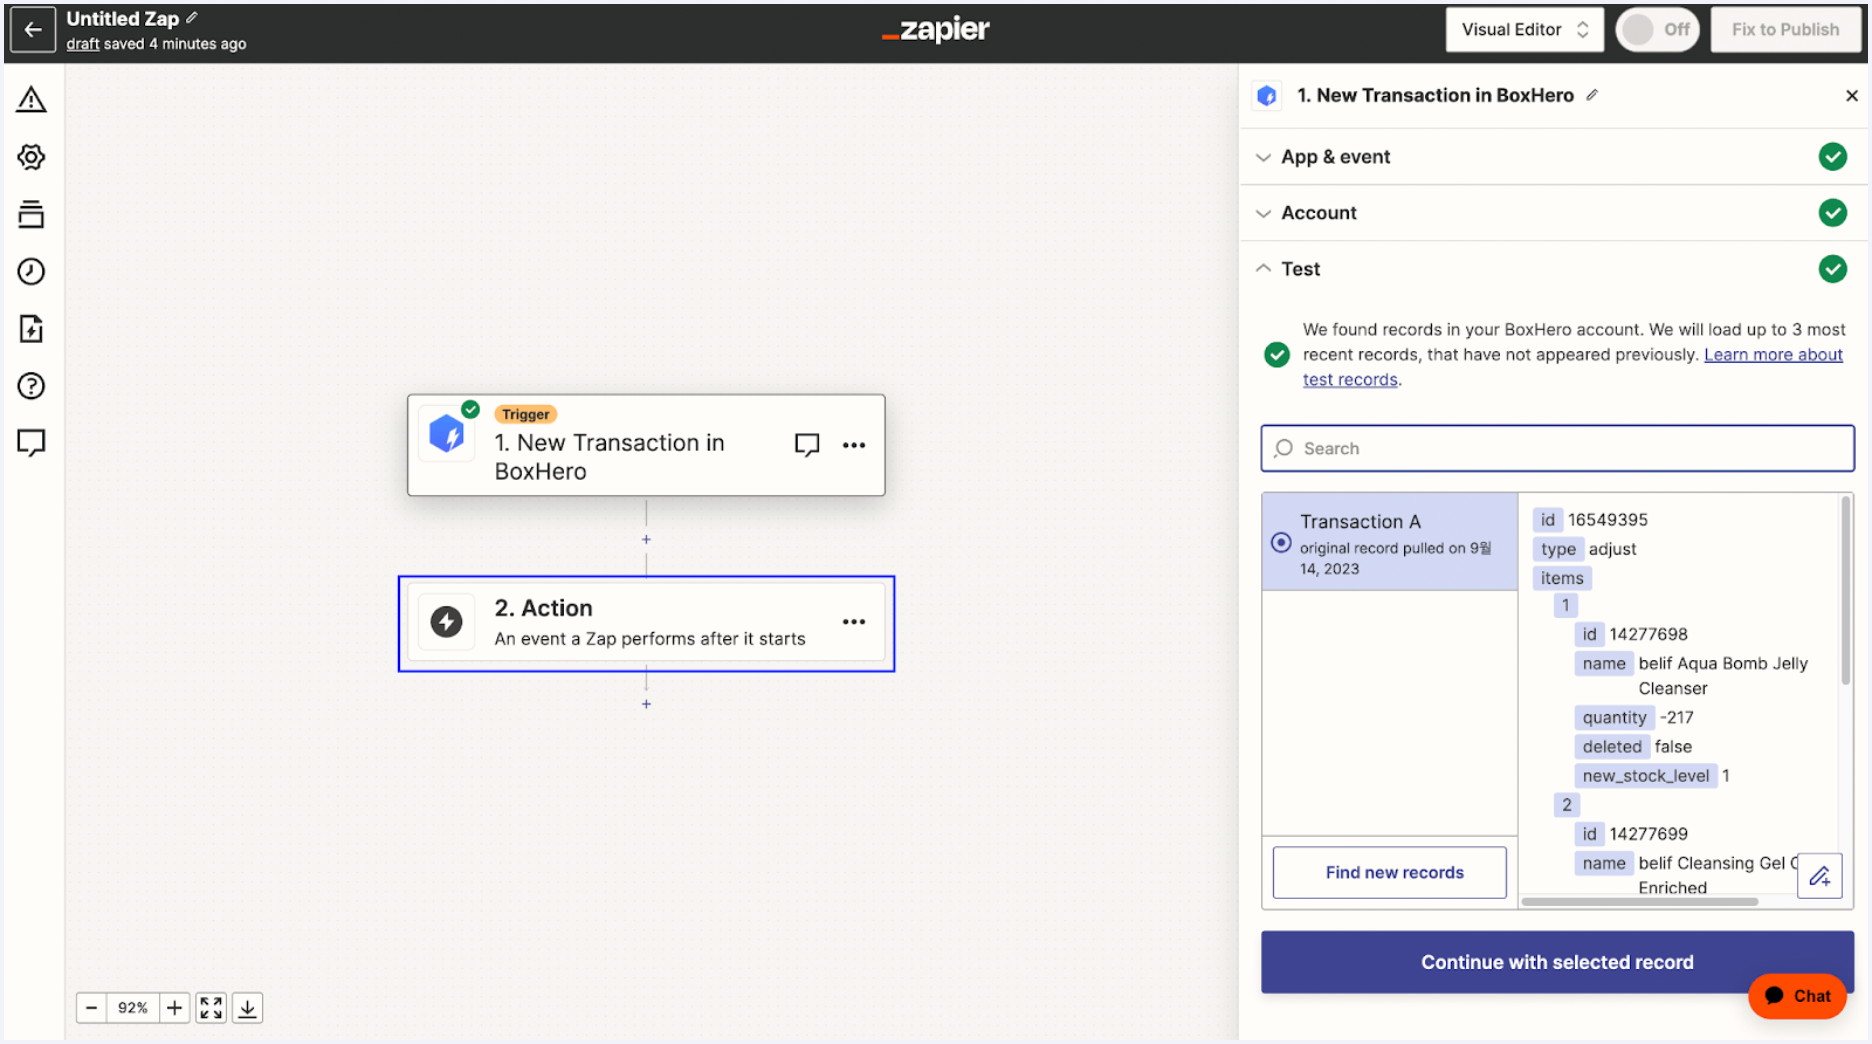Open Zap history with the clock icon
The width and height of the screenshot is (1872, 1044).
tap(31, 271)
